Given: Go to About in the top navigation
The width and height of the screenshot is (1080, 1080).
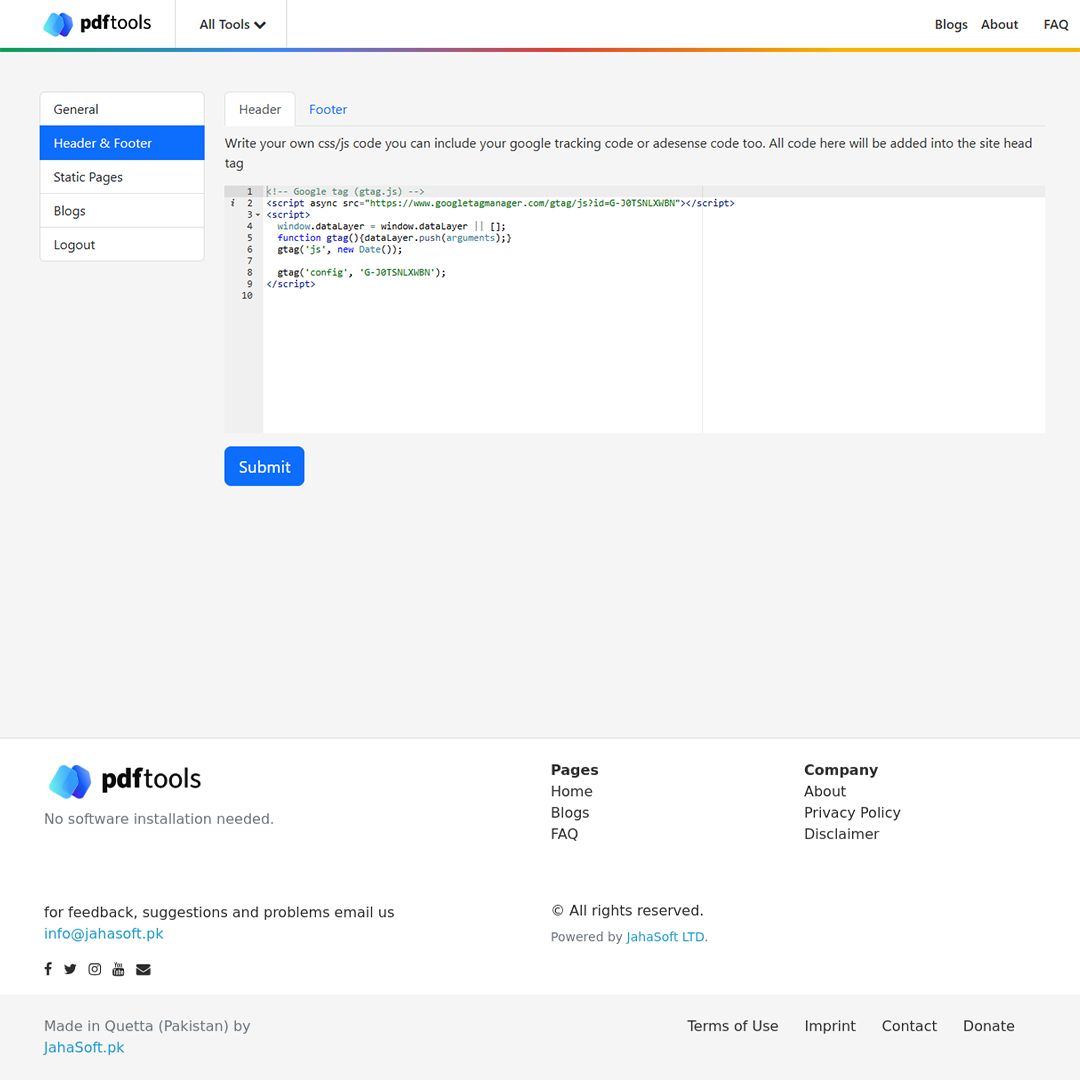Looking at the screenshot, I should pos(999,24).
